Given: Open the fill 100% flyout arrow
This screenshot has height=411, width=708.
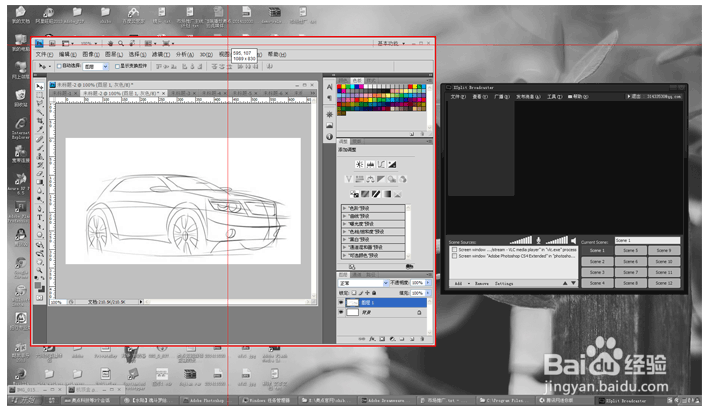Looking at the screenshot, I should [428, 293].
